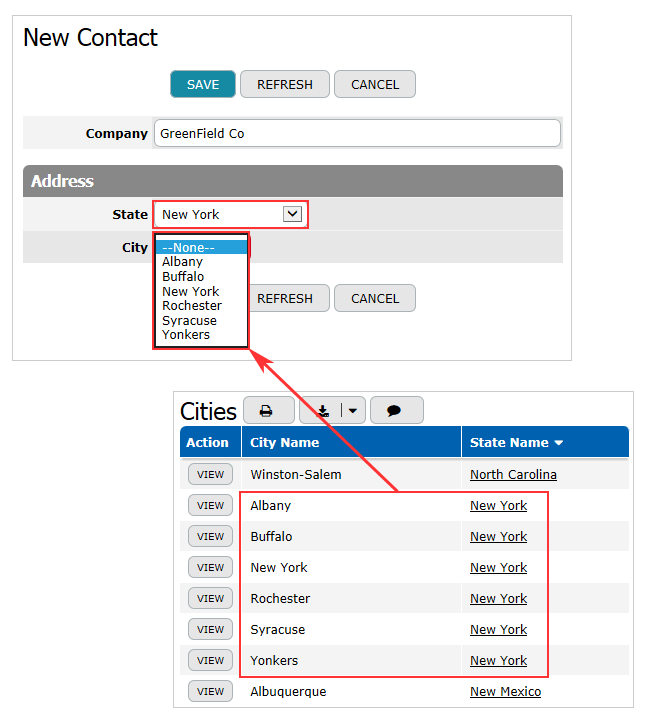Open New York link in Buffalo row
Viewport: 653px width, 718px height.
point(498,536)
